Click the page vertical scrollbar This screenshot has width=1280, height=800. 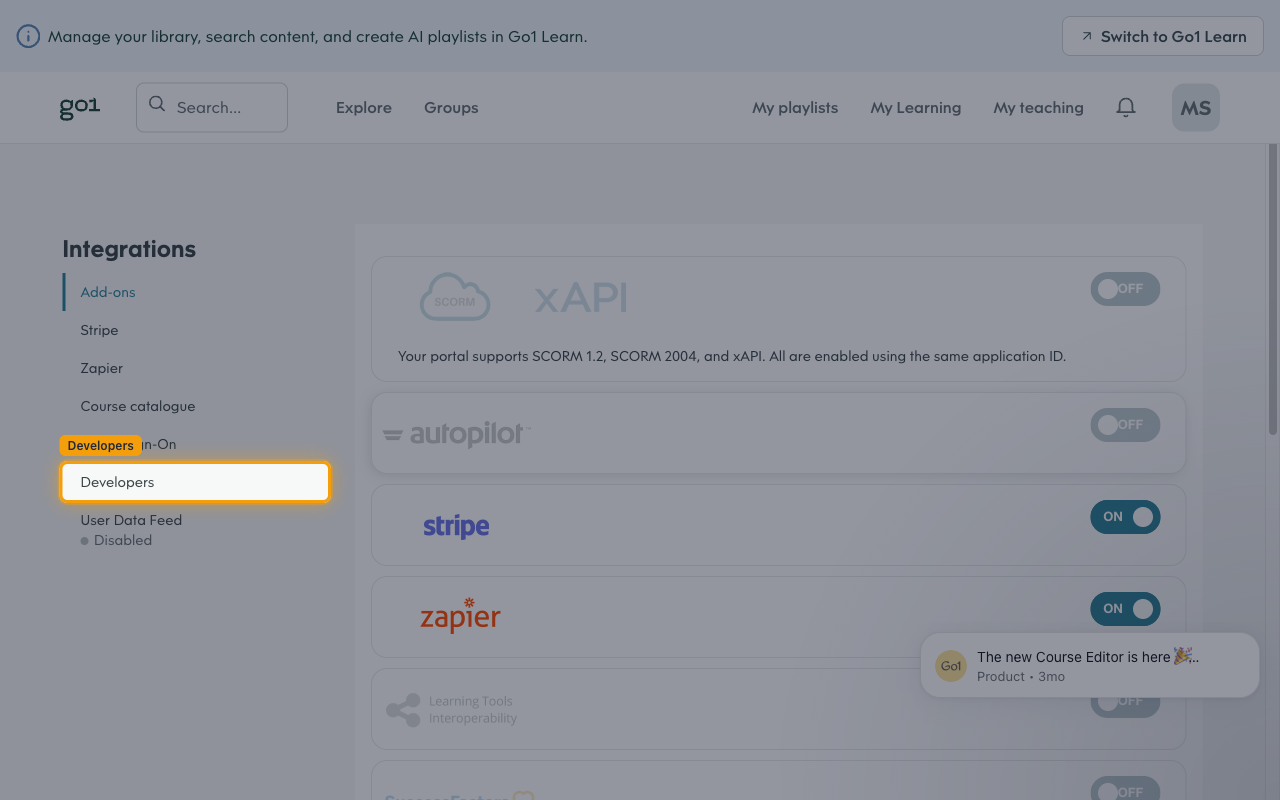click(x=1273, y=290)
